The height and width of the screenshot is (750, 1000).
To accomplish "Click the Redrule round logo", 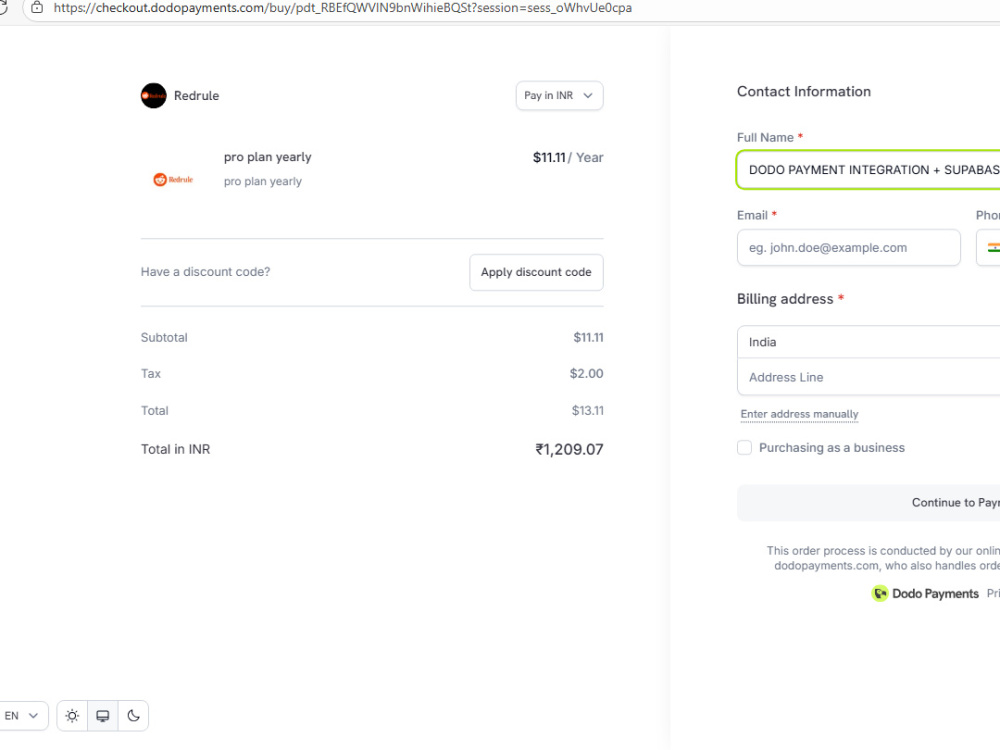I will pyautogui.click(x=154, y=96).
